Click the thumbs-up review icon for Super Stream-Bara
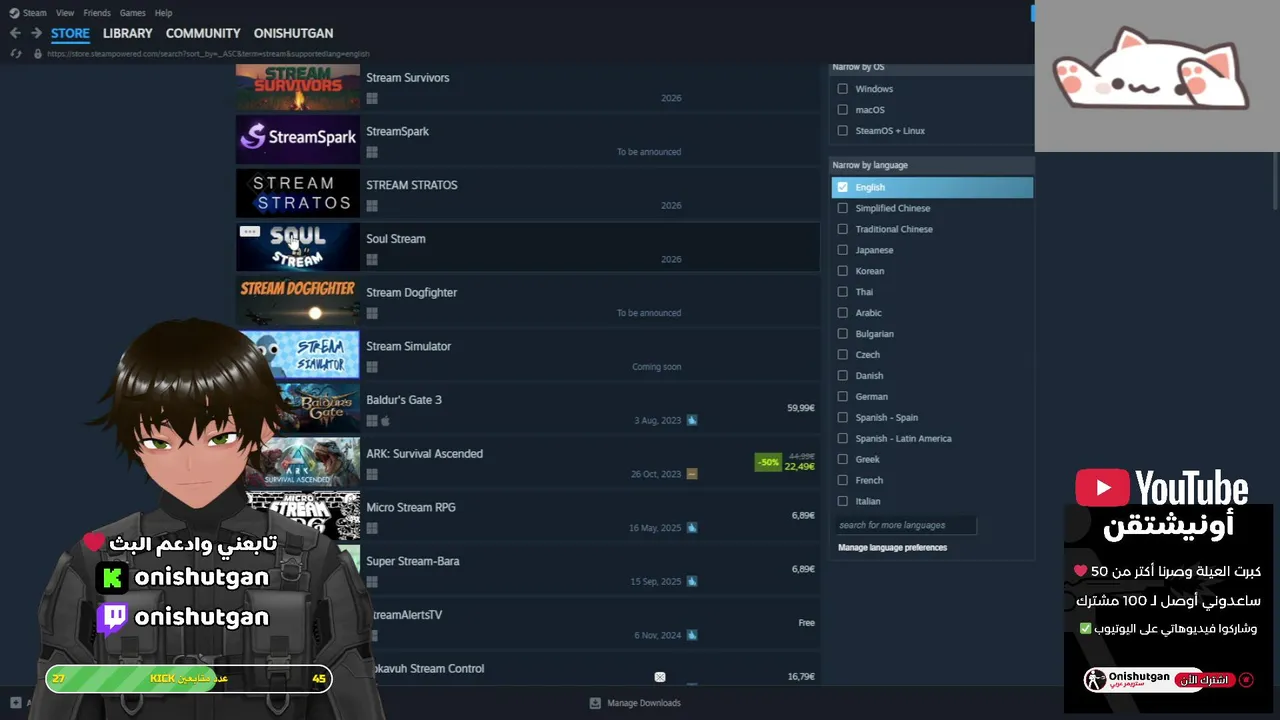Image resolution: width=1280 pixels, height=720 pixels. 692,582
